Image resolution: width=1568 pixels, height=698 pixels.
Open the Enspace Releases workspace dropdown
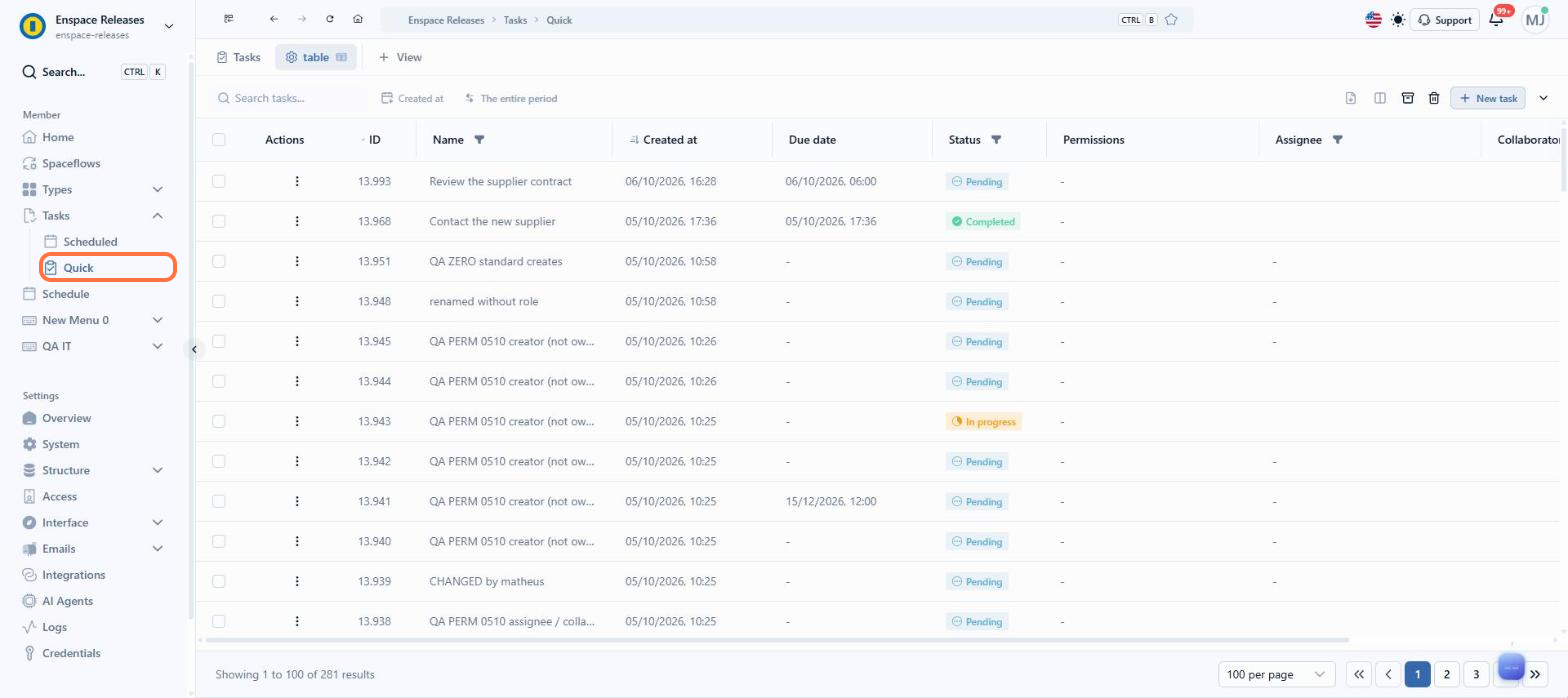pos(168,26)
